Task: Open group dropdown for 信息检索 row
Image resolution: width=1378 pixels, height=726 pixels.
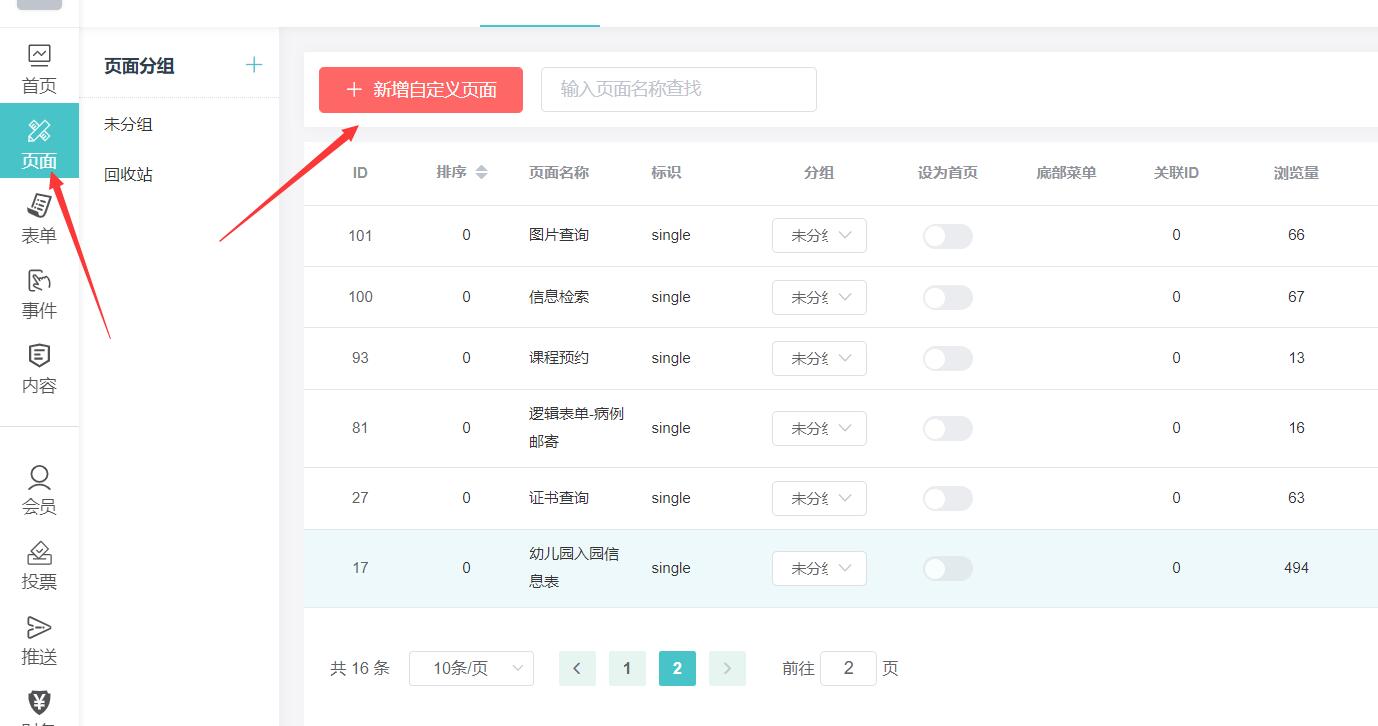Action: [819, 297]
